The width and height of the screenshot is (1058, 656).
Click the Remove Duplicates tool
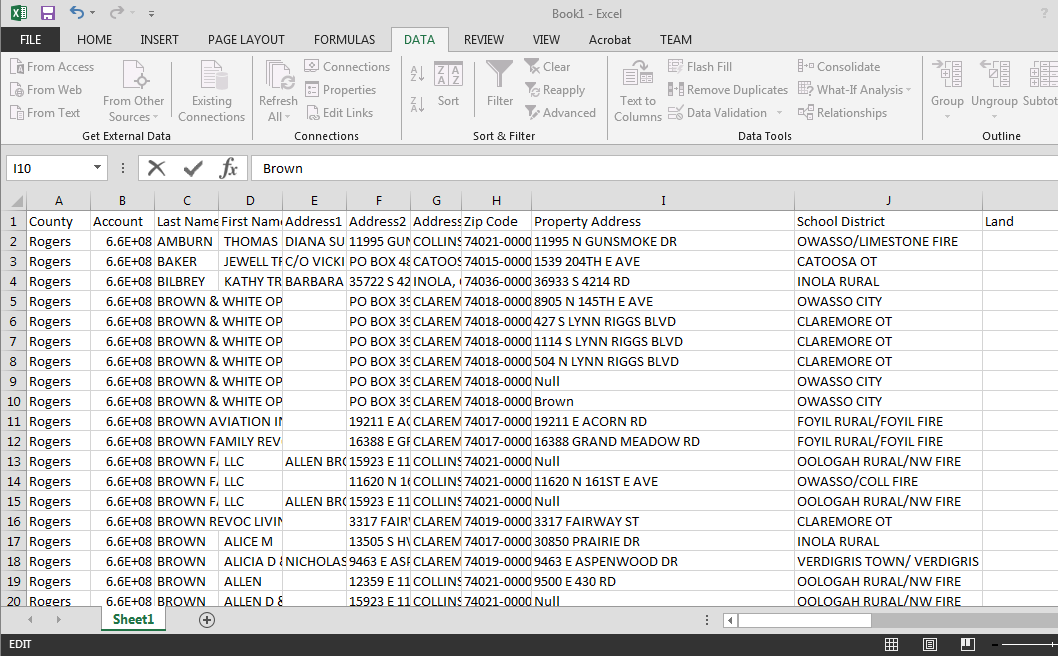728,90
